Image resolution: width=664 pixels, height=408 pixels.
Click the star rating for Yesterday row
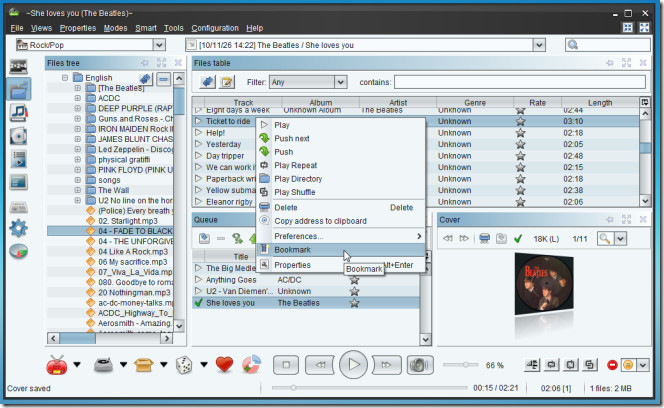coord(520,144)
